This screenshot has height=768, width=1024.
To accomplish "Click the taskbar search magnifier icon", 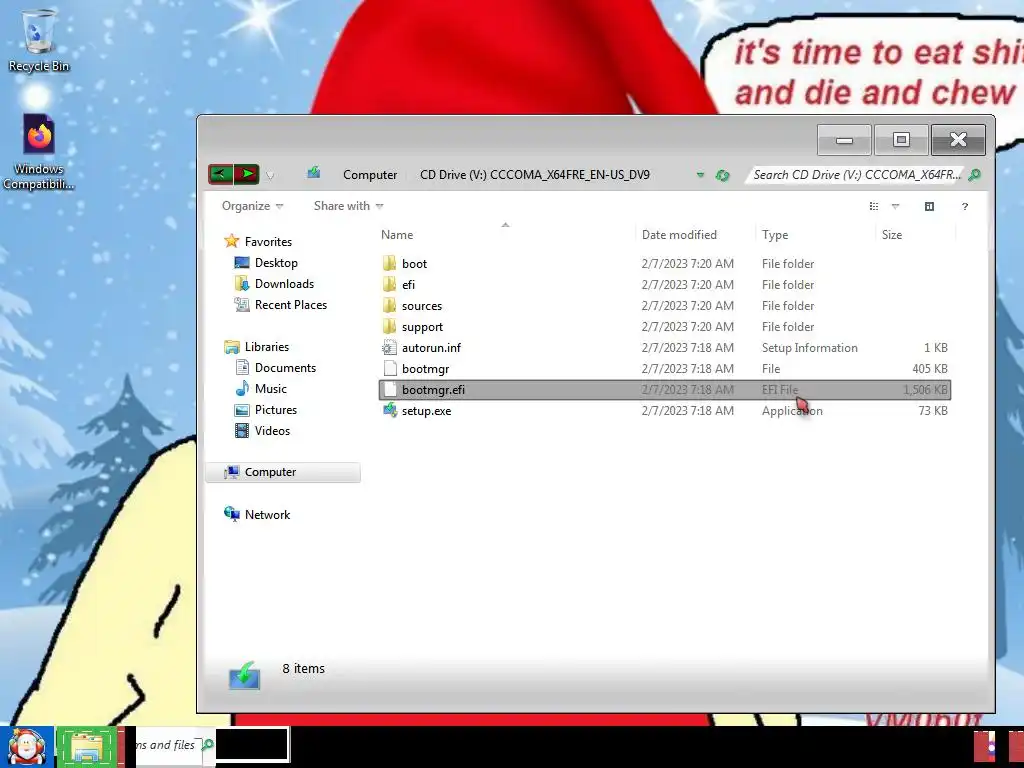I will pyautogui.click(x=208, y=744).
